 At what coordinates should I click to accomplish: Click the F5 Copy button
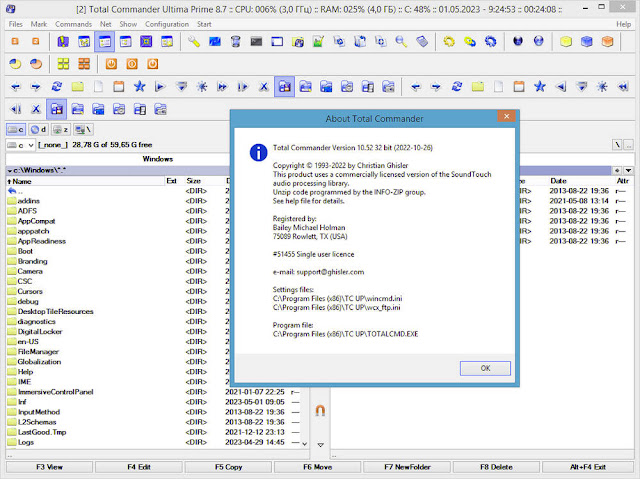point(228,467)
